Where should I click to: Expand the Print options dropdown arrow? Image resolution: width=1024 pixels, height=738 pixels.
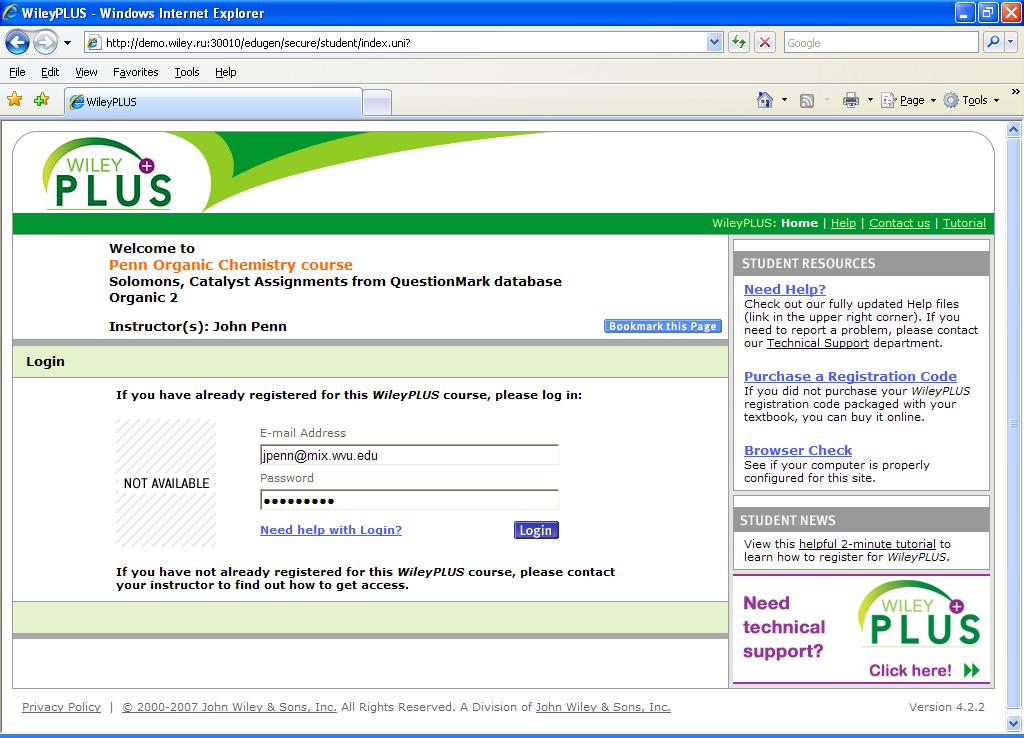[x=870, y=100]
